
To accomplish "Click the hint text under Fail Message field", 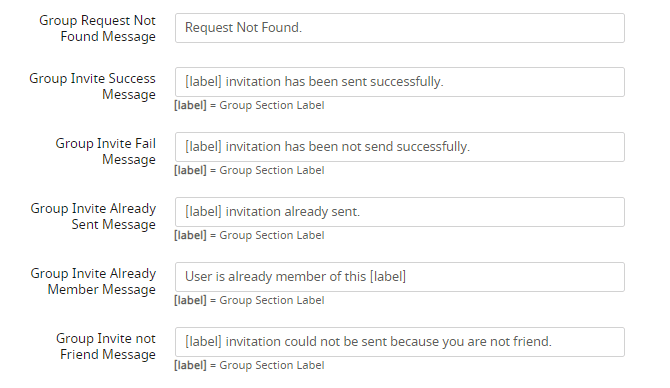I will [x=249, y=170].
